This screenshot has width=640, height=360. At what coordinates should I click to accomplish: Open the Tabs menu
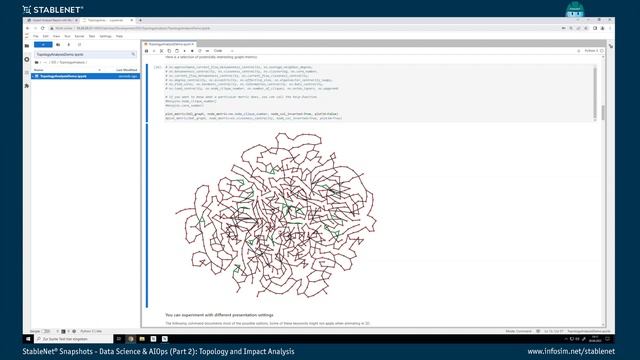coord(92,36)
